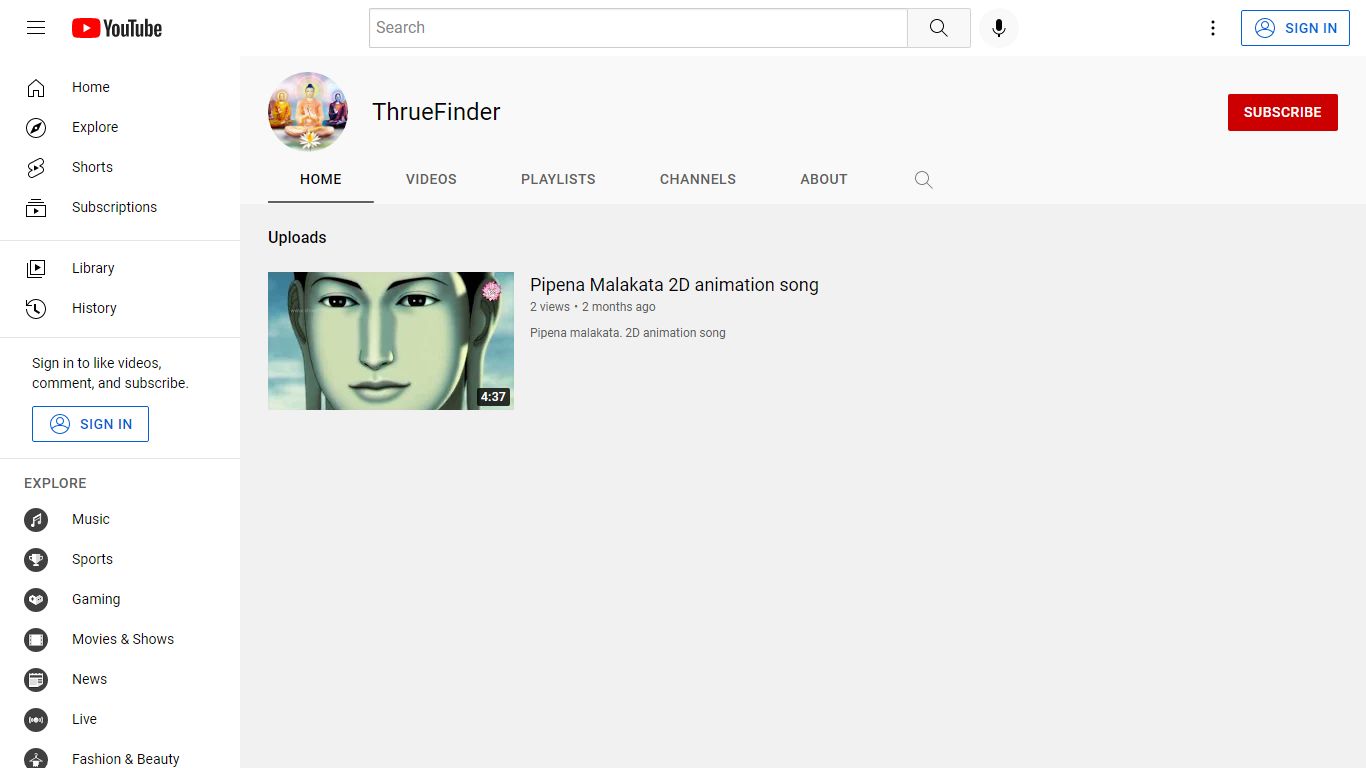Click the '2 views • 2 months ago' text
This screenshot has width=1366, height=768.
coord(593,307)
